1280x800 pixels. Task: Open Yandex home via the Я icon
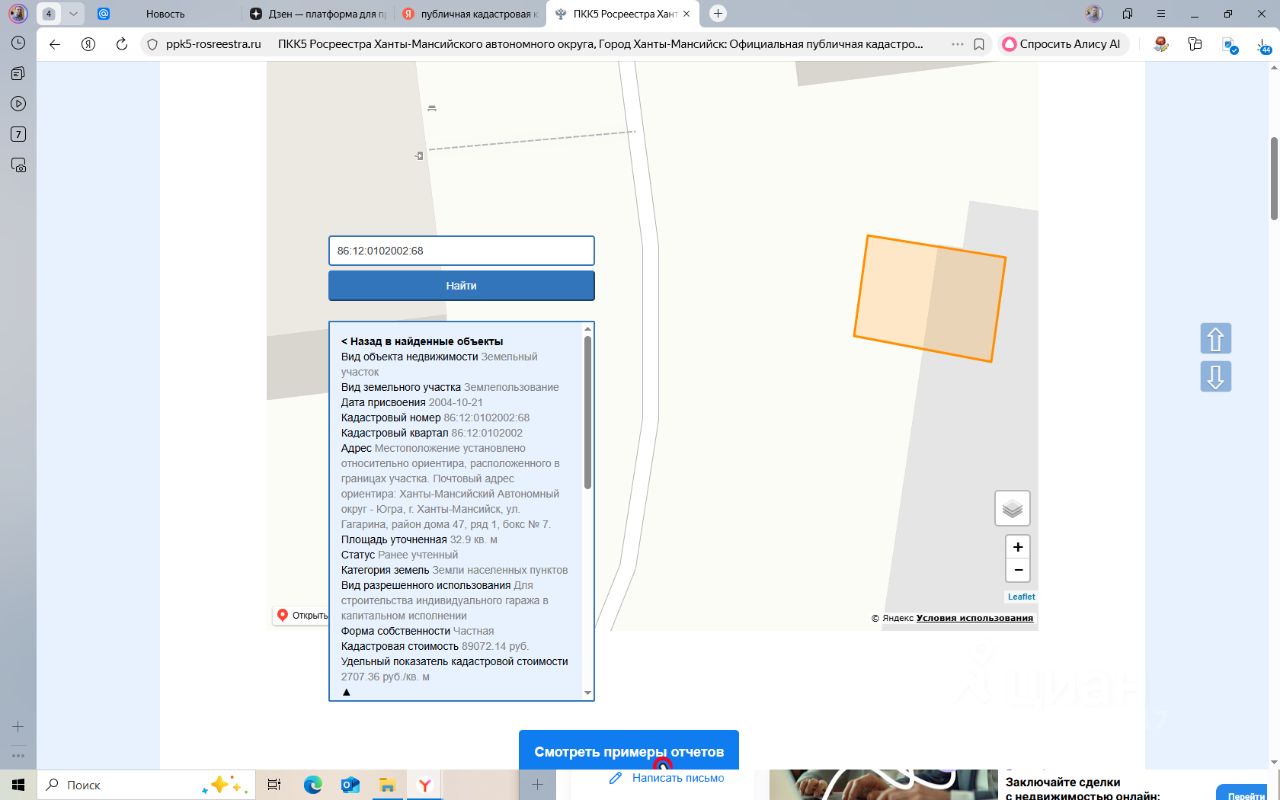point(88,44)
